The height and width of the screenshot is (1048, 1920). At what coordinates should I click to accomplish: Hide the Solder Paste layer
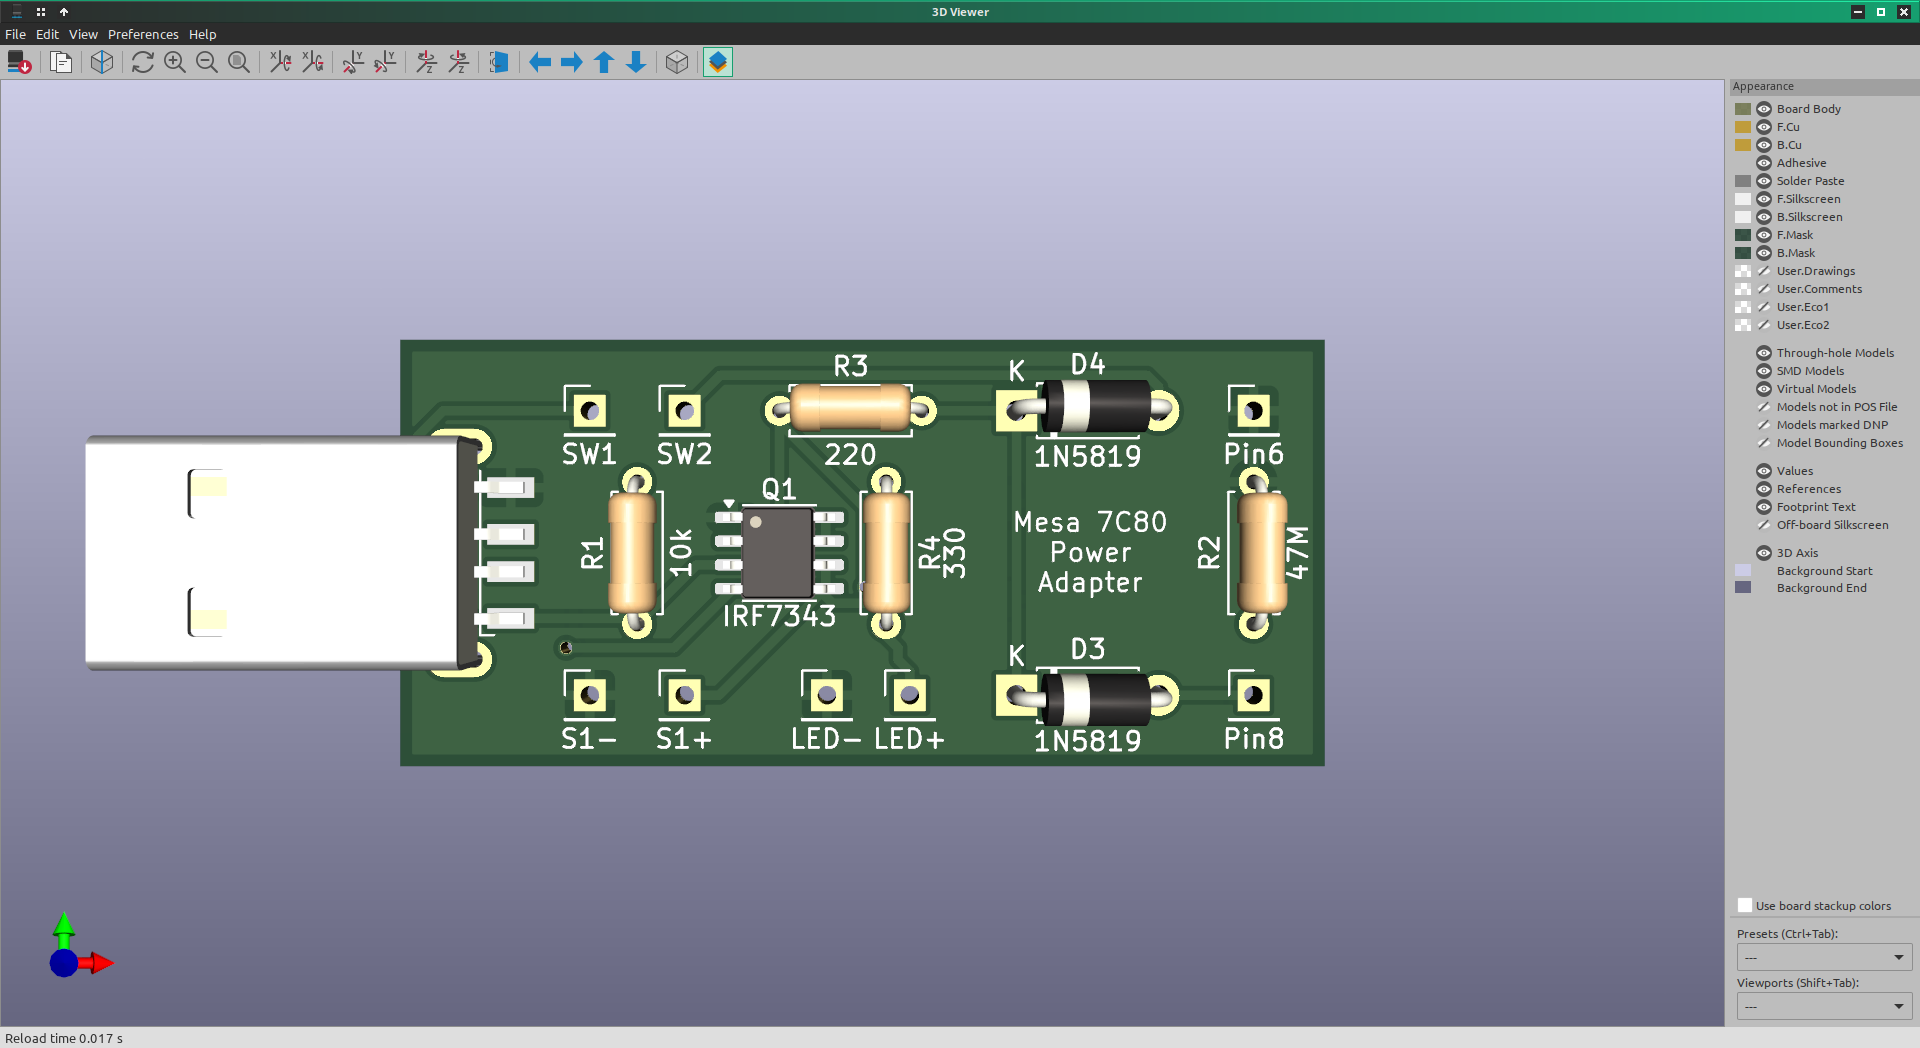point(1764,181)
